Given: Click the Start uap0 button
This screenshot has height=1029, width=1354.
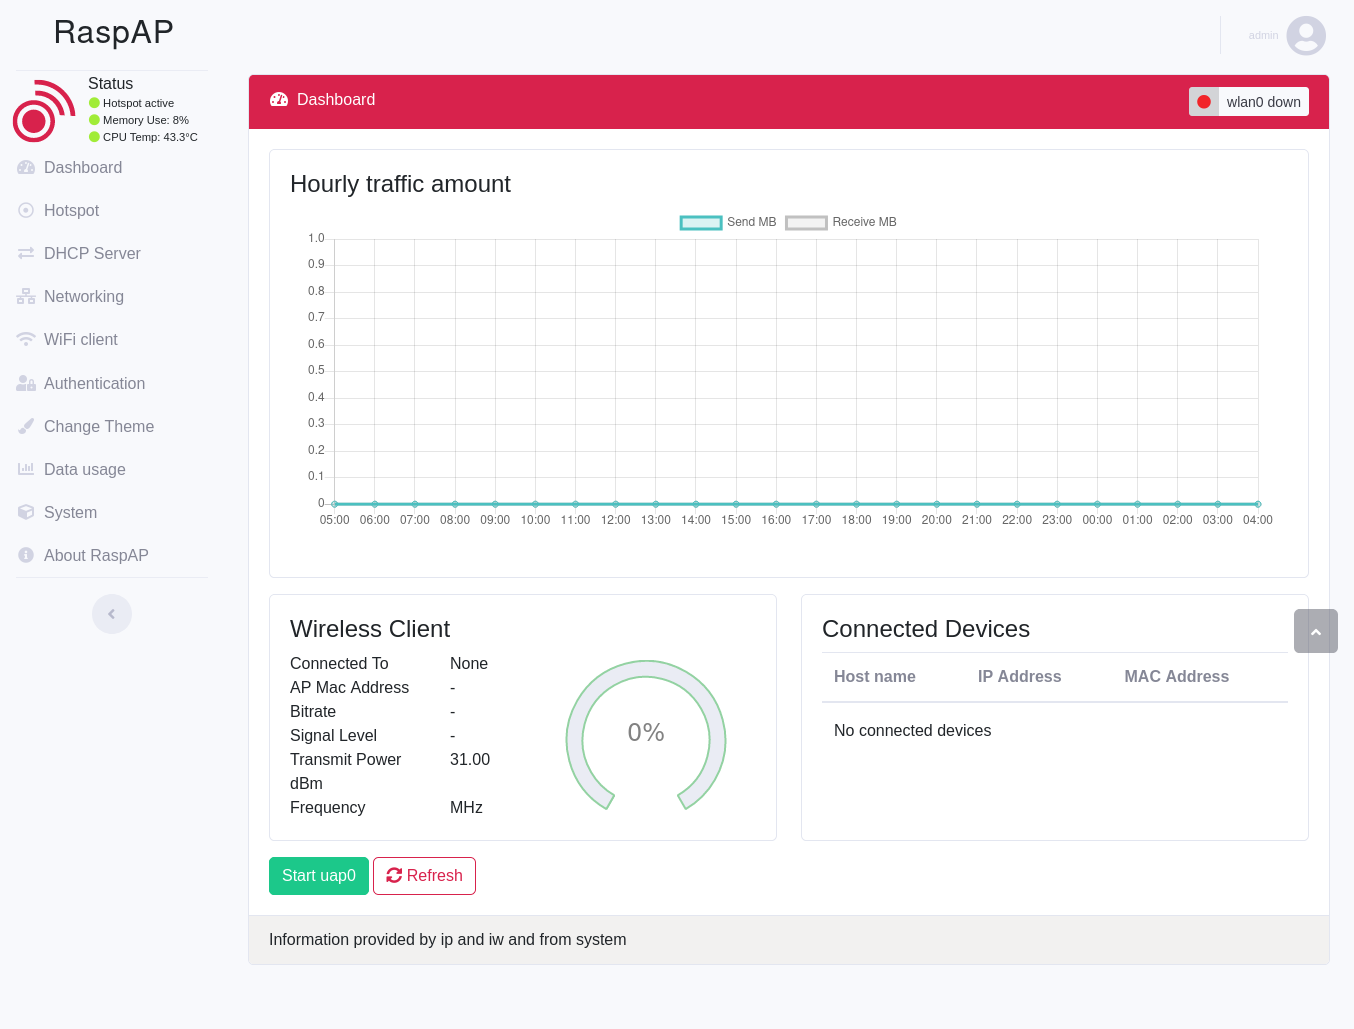Looking at the screenshot, I should 319,876.
